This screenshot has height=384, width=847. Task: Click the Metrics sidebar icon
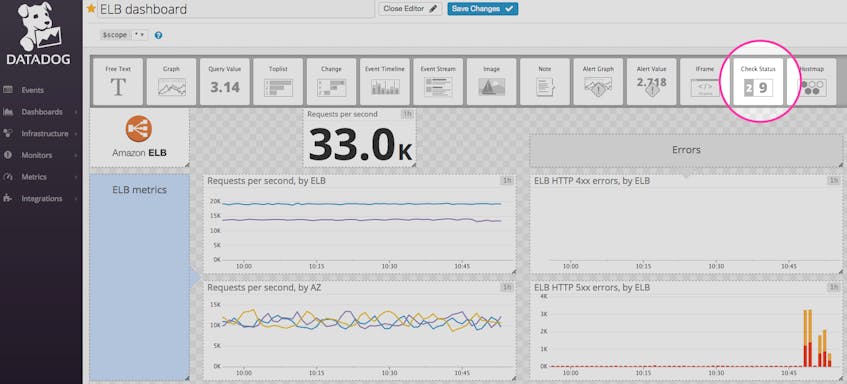pyautogui.click(x=8, y=177)
